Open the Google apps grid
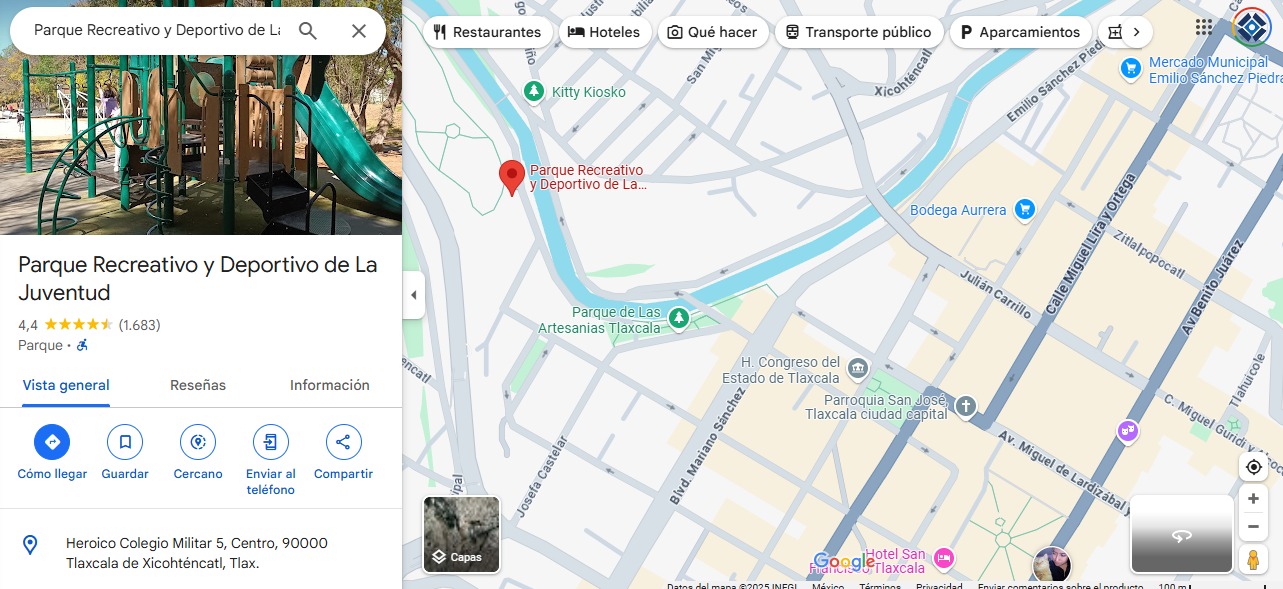The image size is (1283, 589). 1204,27
